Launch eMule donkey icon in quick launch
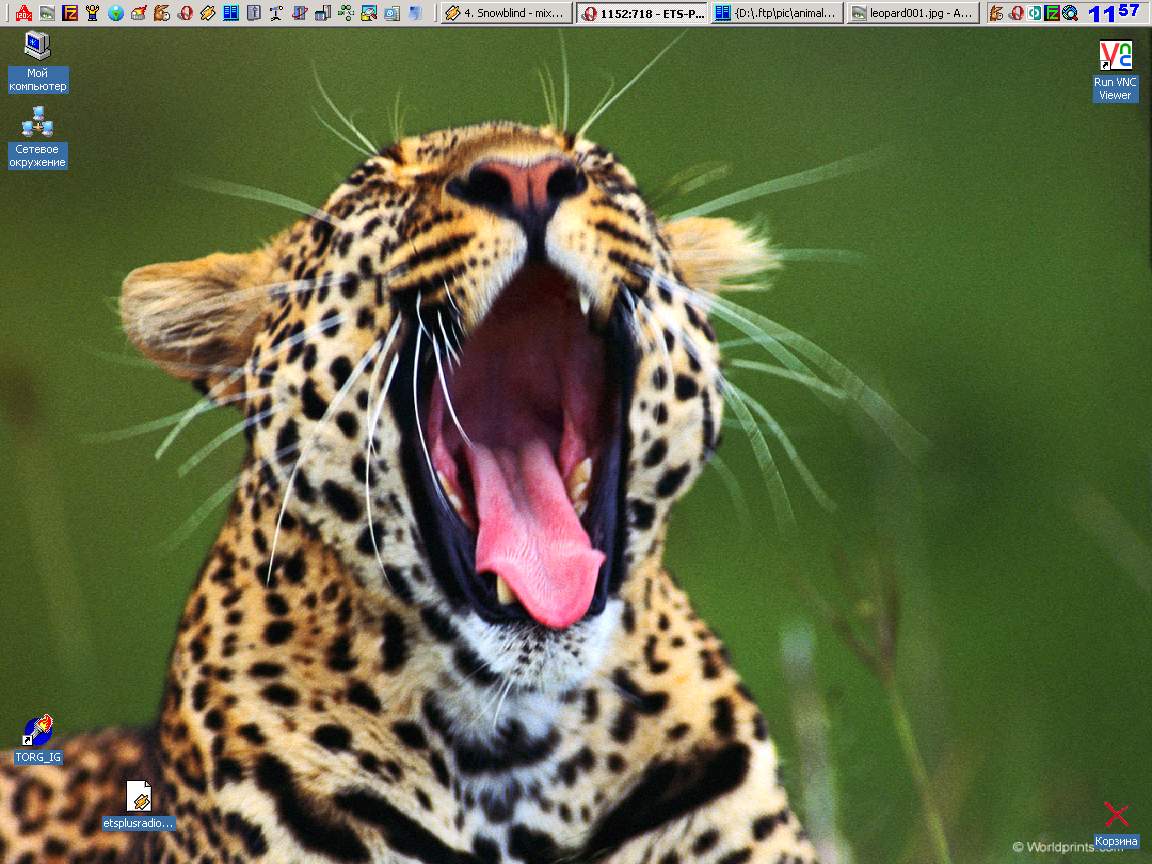The image size is (1152, 864). click(x=162, y=13)
